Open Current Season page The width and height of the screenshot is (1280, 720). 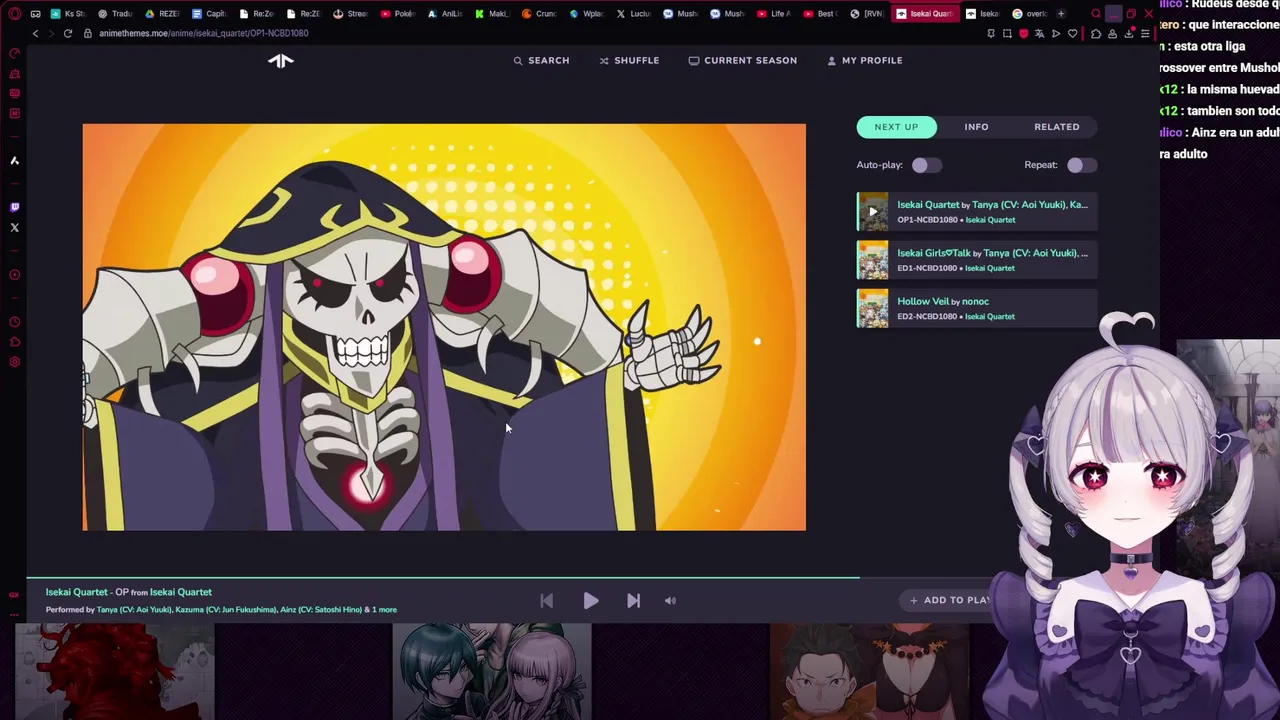(x=743, y=60)
